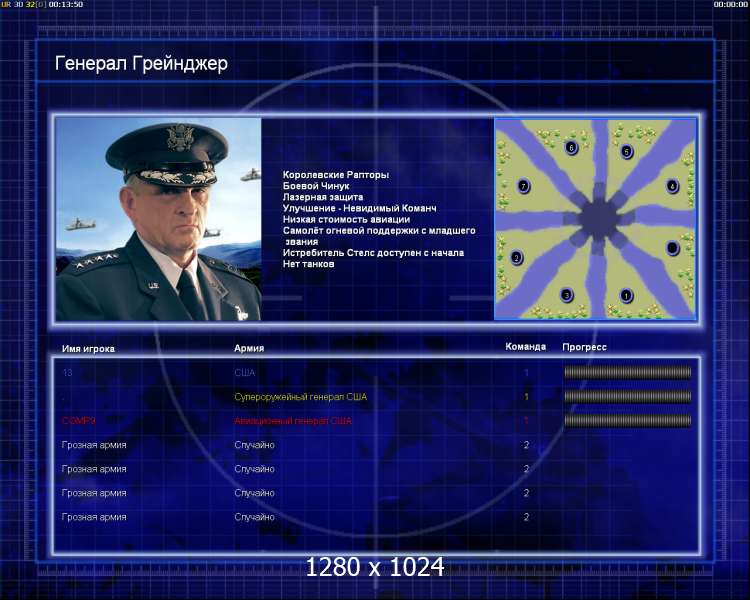Viewport: 750px width, 600px height.
Task: Click start position 7 on the map
Action: [523, 186]
